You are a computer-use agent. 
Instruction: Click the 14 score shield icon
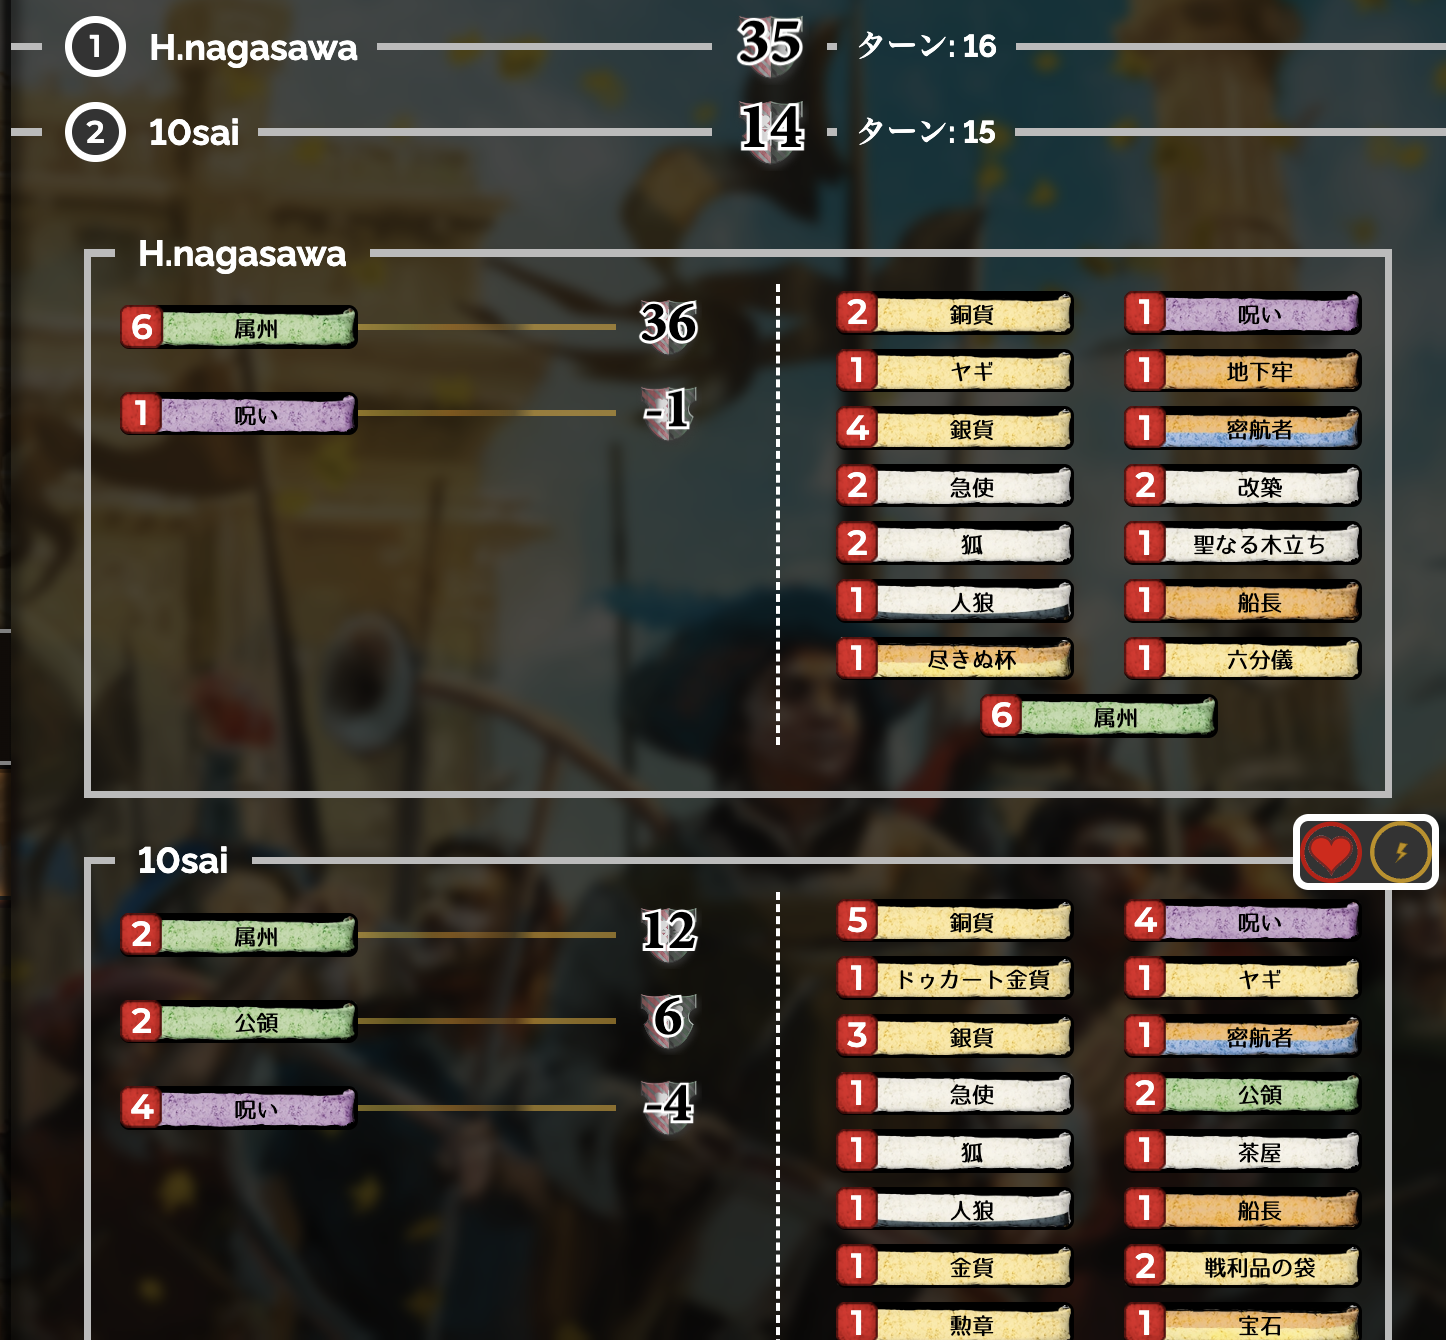[x=771, y=130]
